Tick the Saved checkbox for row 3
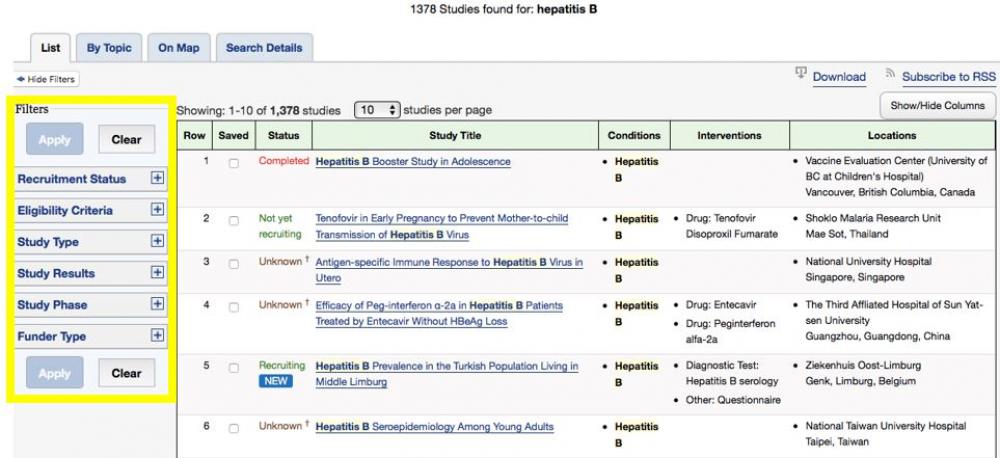The height and width of the screenshot is (458, 1000). [233, 264]
